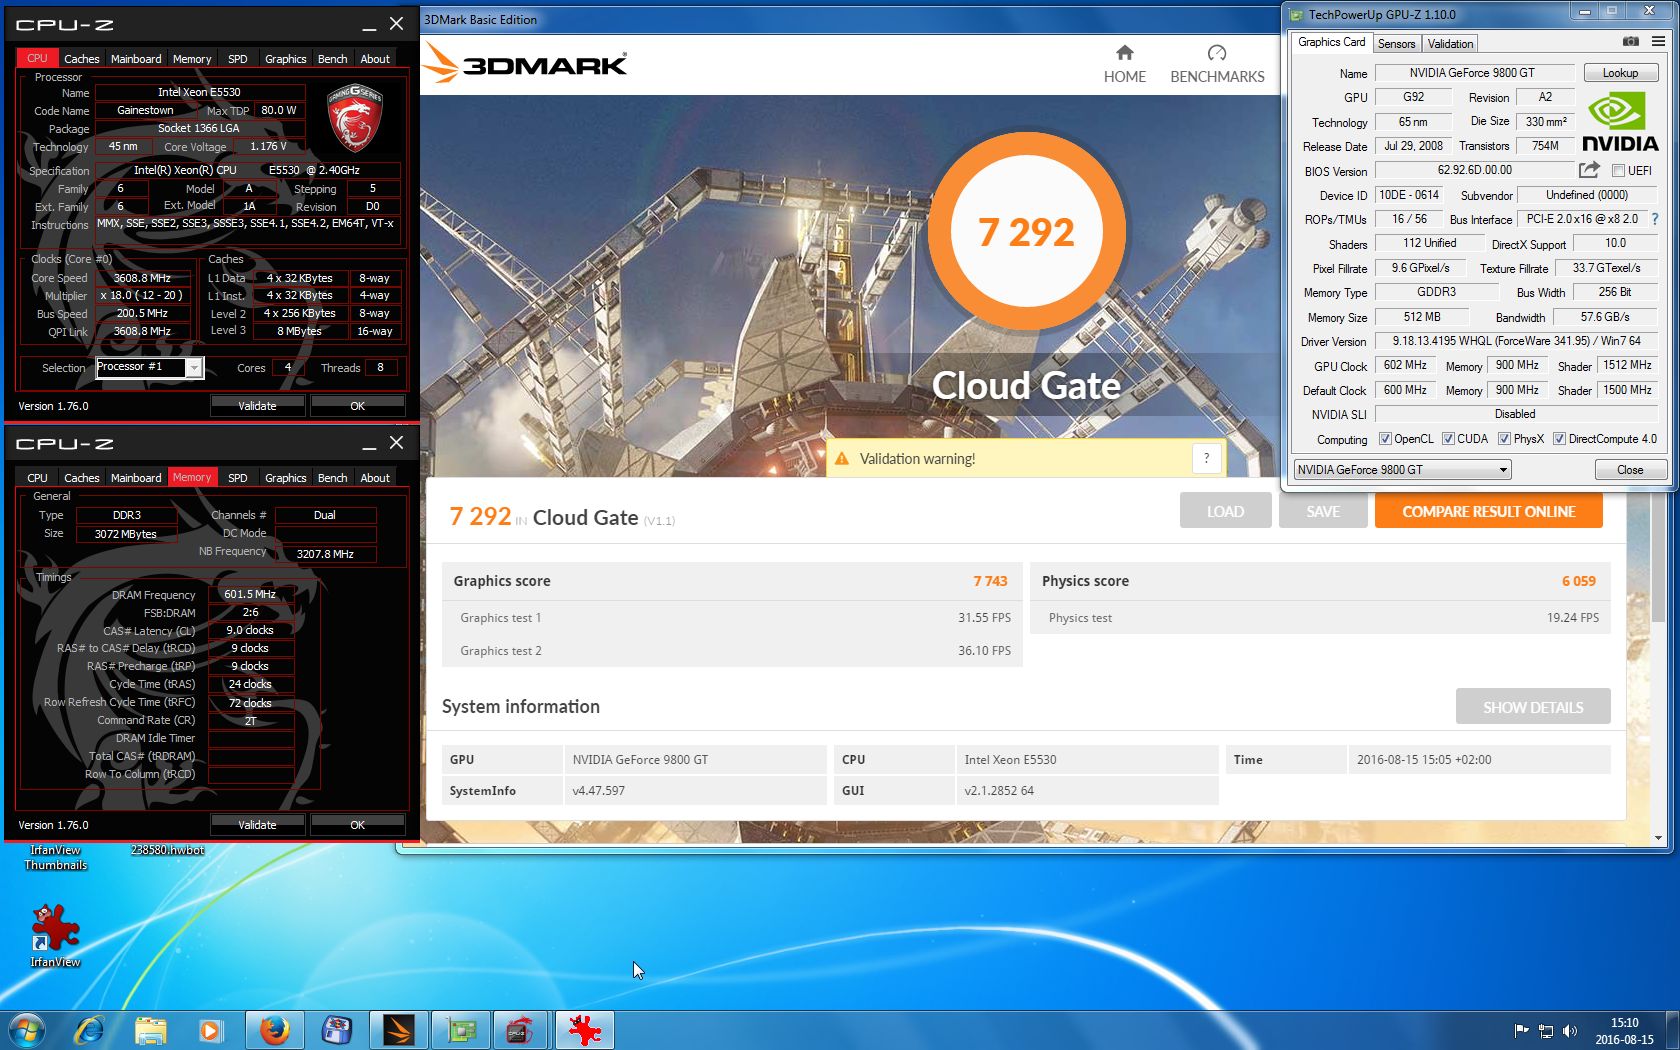Click Close button in GPU-Z

coord(1630,470)
